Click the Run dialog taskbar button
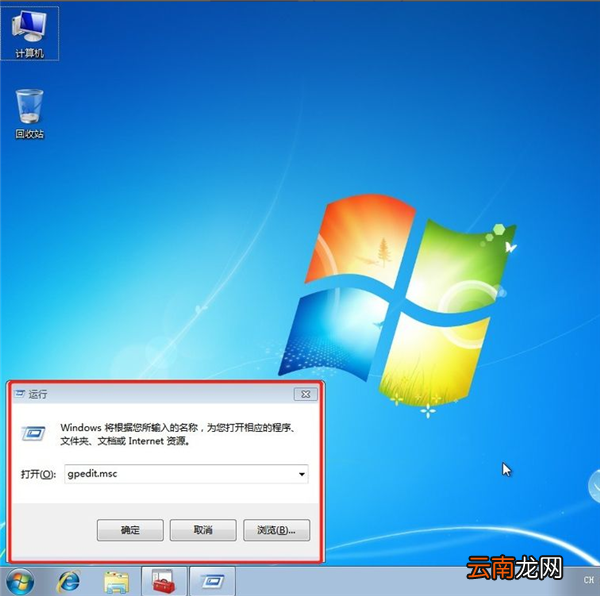The image size is (600, 596). 212,581
